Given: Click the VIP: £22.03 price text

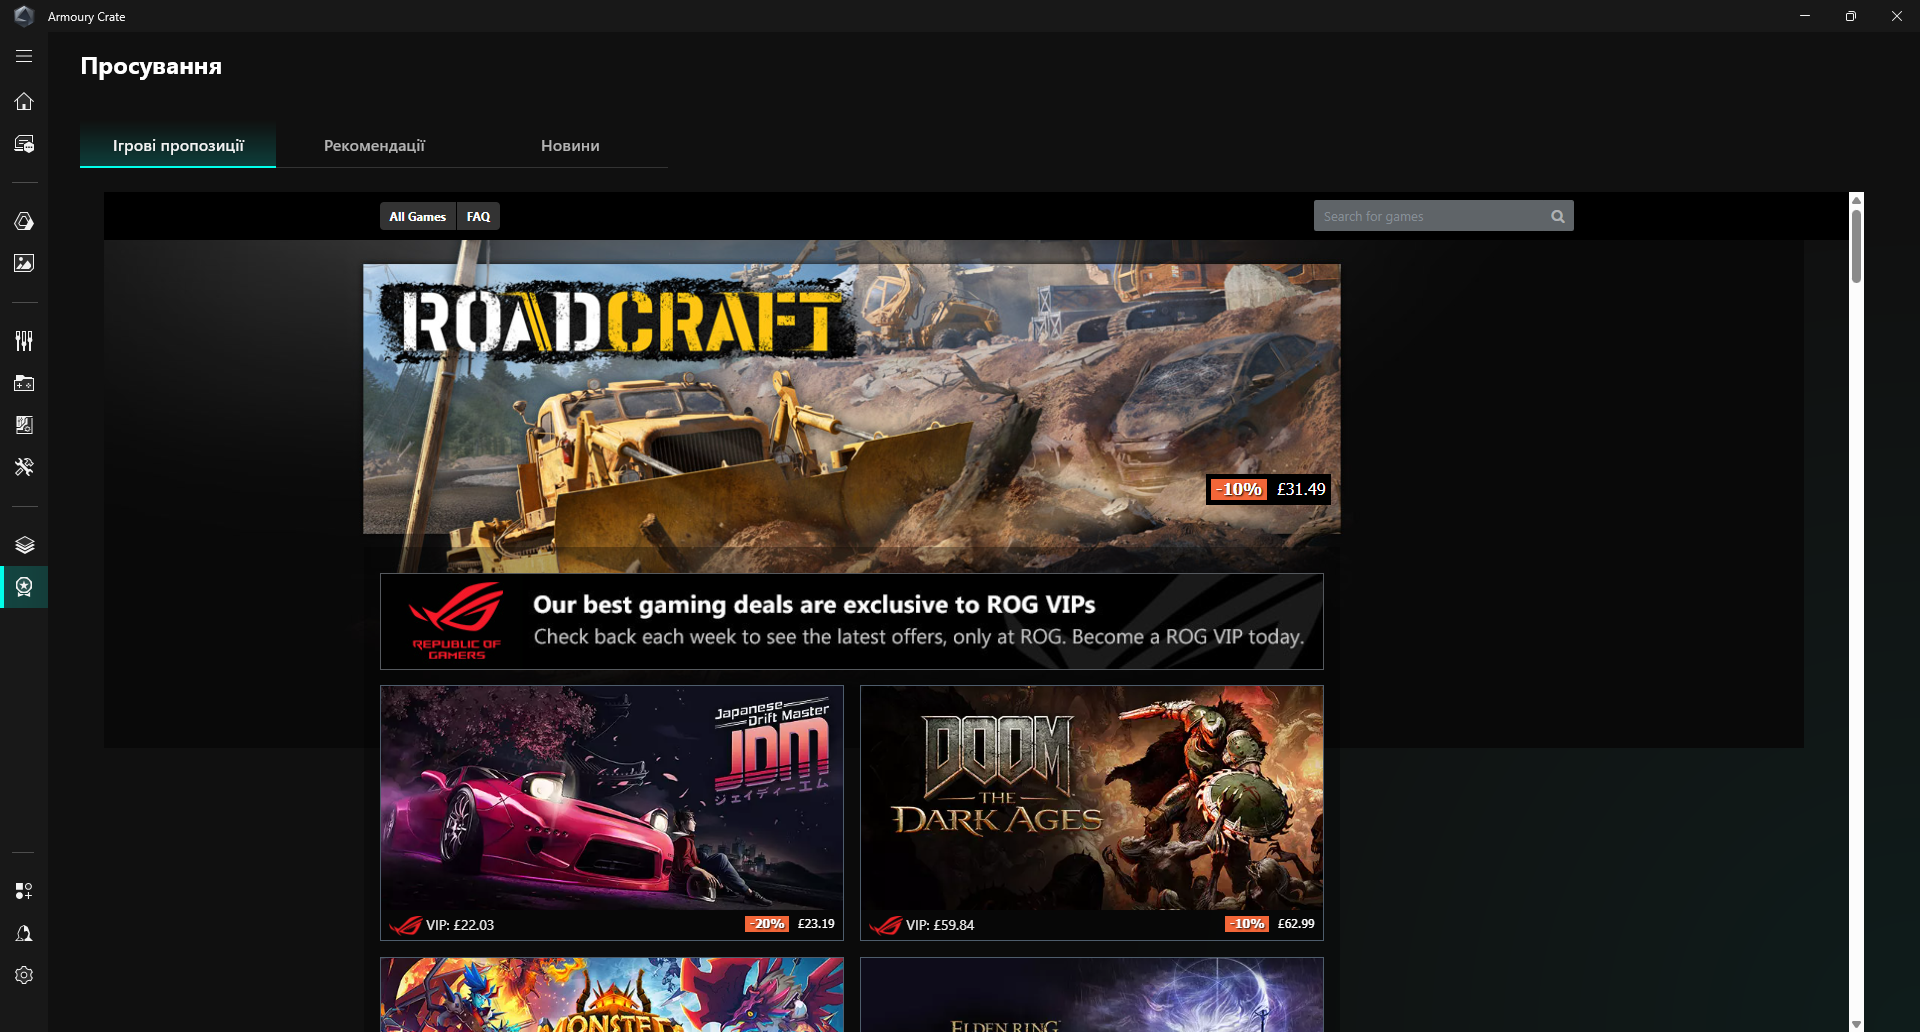Looking at the screenshot, I should pyautogui.click(x=460, y=925).
